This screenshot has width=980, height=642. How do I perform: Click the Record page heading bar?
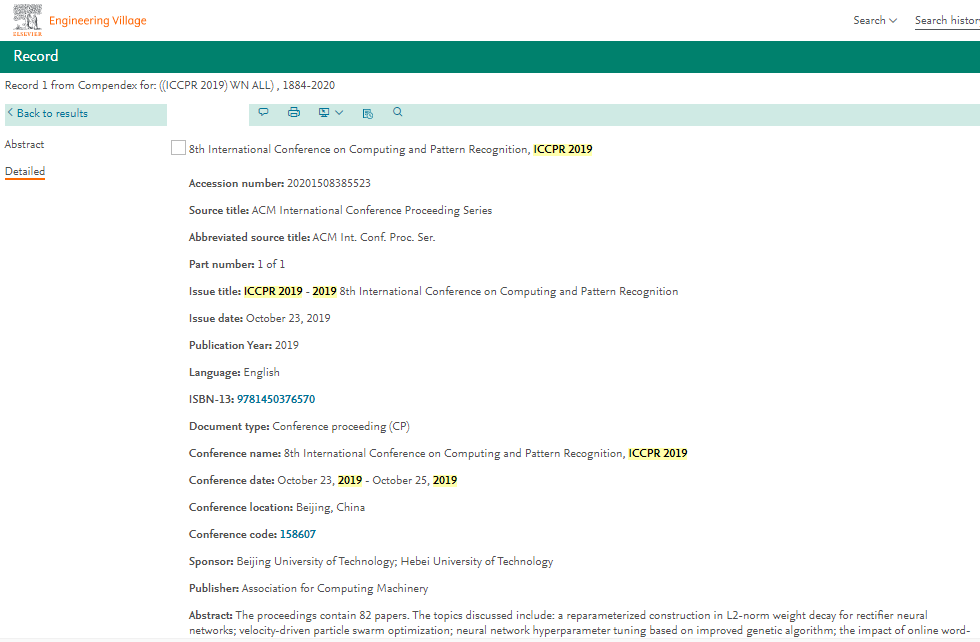[x=490, y=57]
